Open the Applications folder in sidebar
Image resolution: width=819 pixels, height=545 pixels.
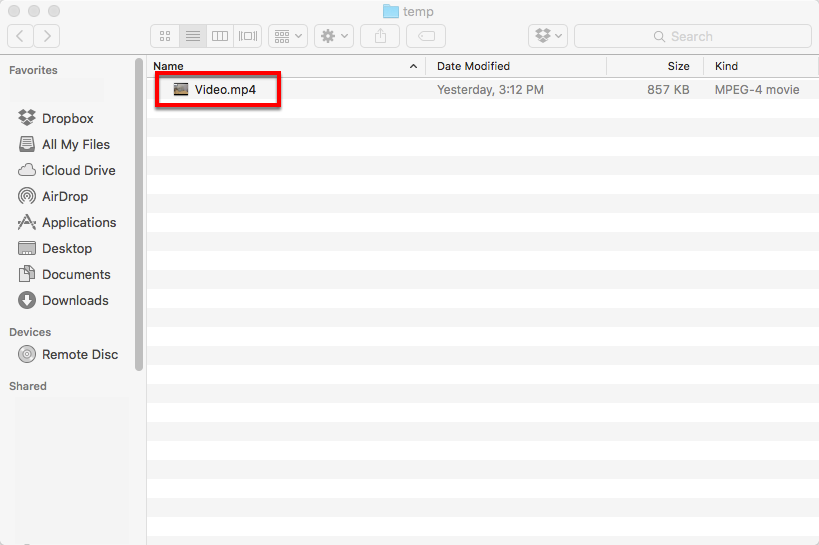[x=67, y=223]
